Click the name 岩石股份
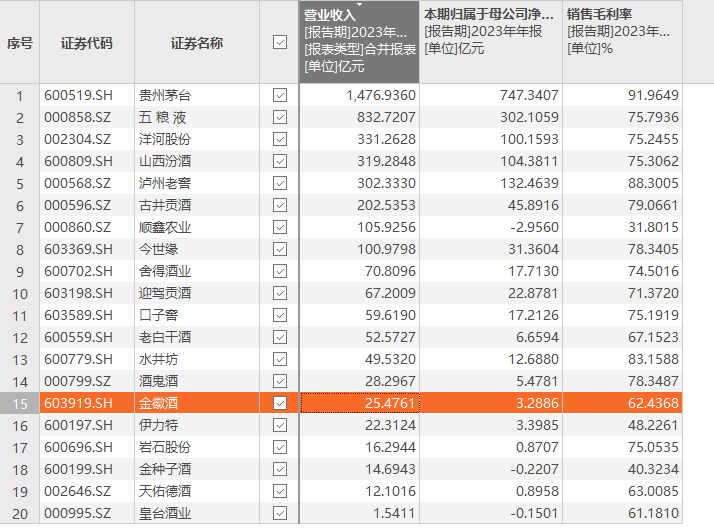The width and height of the screenshot is (714, 531). click(x=165, y=447)
